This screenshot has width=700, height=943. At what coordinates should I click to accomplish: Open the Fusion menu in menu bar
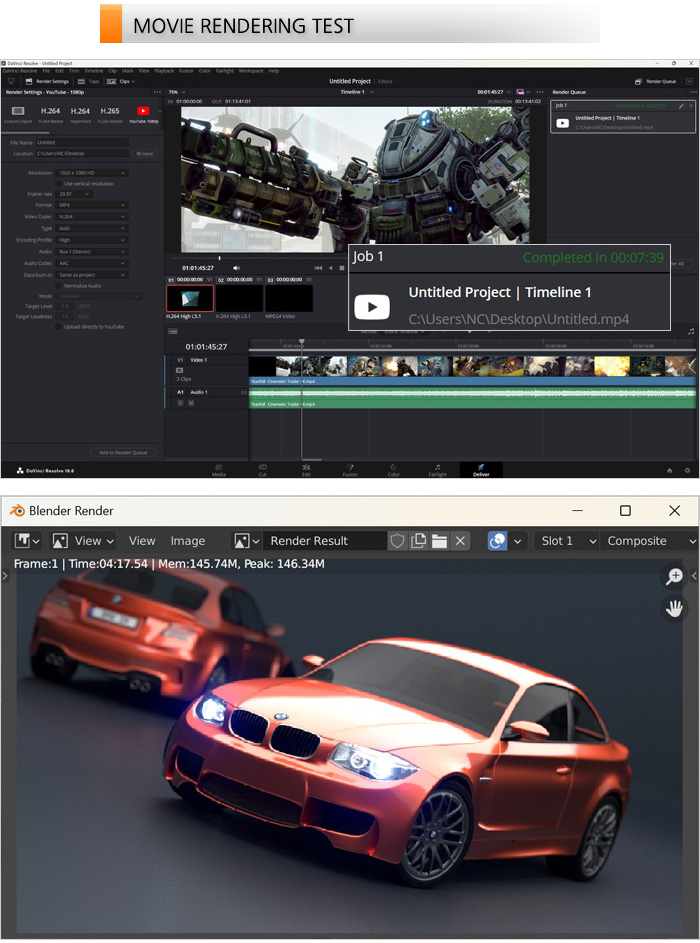[x=186, y=71]
